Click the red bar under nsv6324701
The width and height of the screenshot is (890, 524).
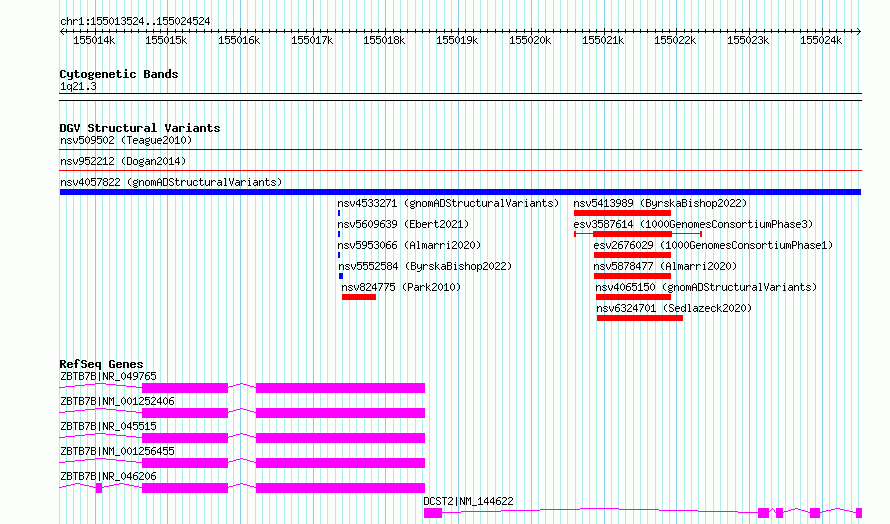640,318
